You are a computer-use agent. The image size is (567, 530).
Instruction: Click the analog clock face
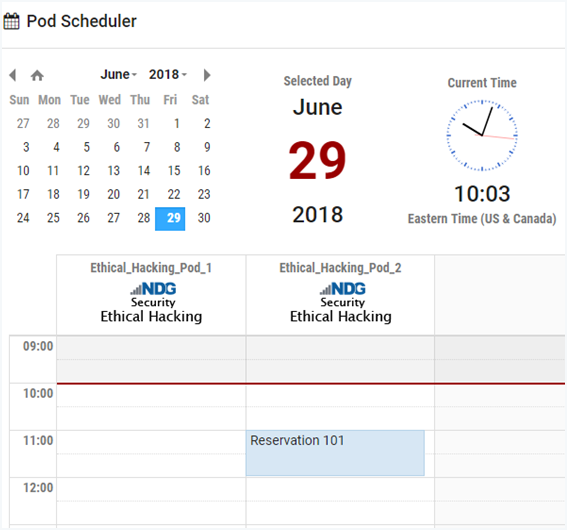click(482, 135)
